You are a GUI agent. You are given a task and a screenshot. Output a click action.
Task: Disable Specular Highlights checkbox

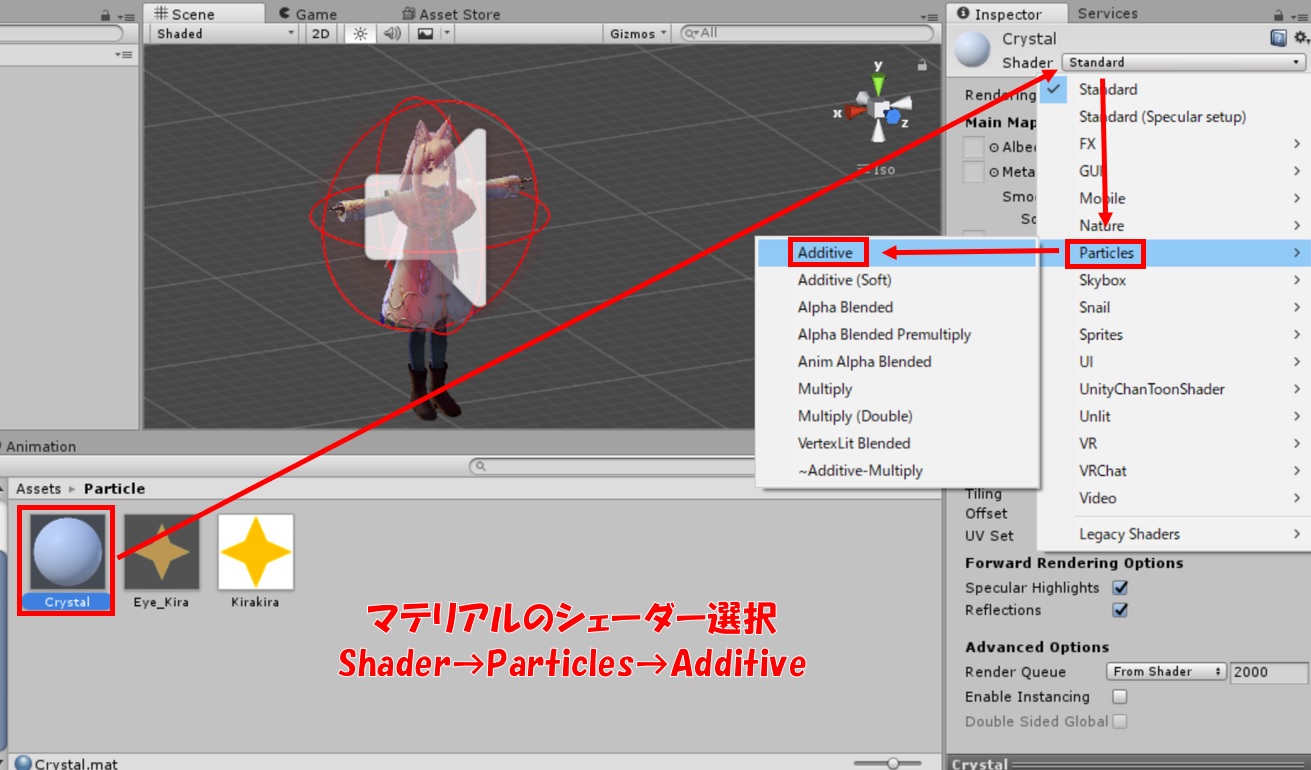tap(1120, 588)
